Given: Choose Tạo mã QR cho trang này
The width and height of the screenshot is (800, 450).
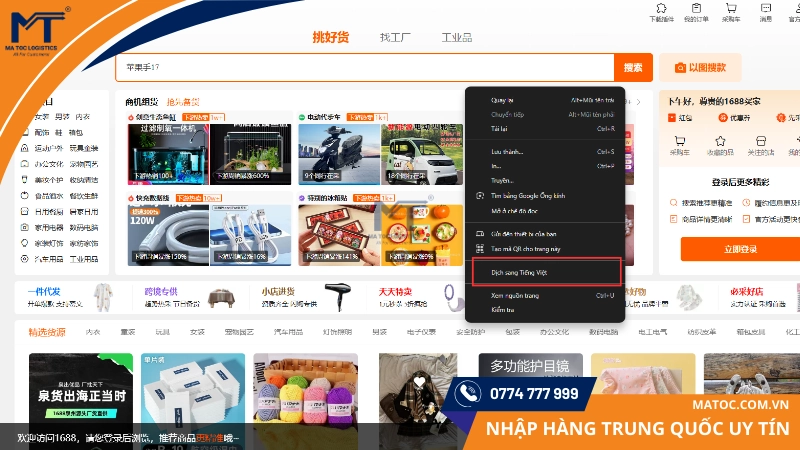Looking at the screenshot, I should tap(545, 249).
